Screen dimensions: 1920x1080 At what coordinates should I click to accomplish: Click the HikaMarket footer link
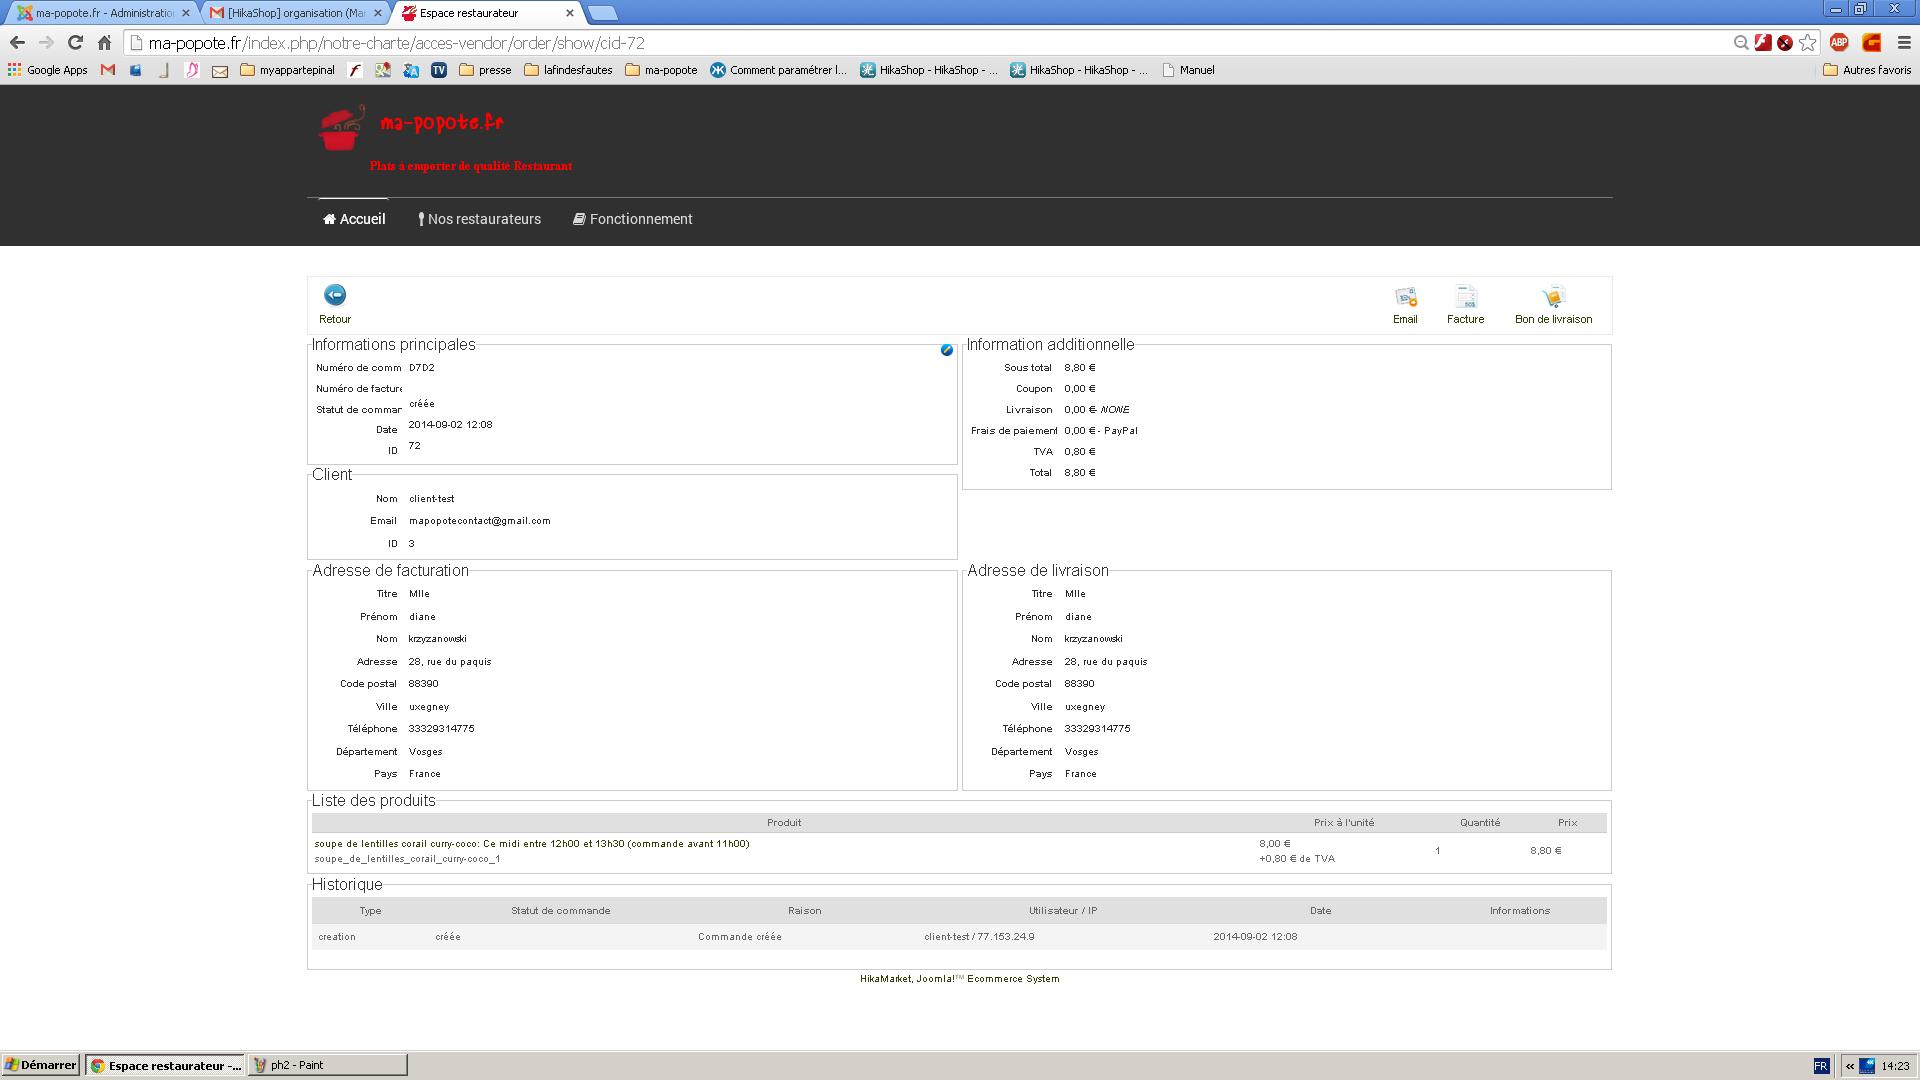click(x=885, y=979)
